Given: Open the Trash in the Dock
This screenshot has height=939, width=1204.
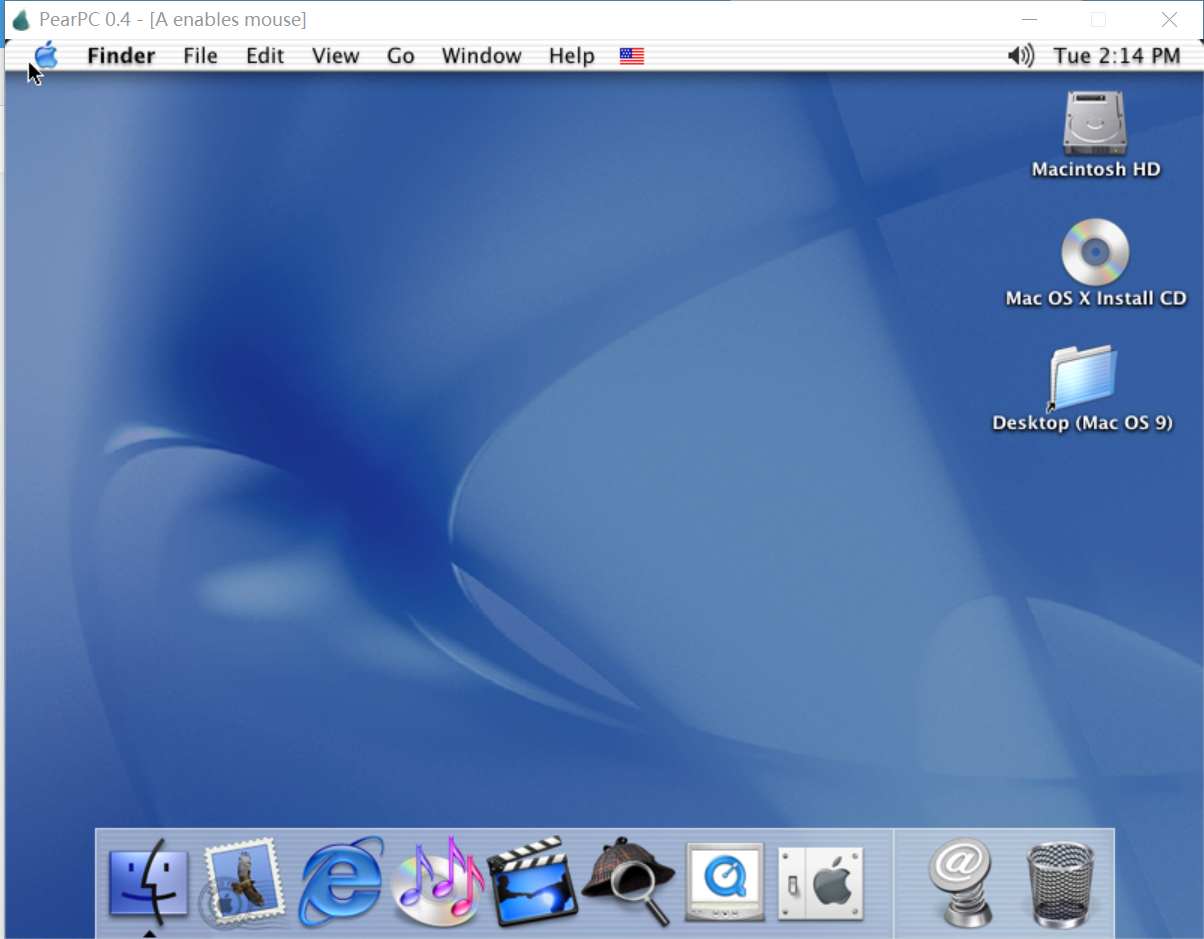Looking at the screenshot, I should pyautogui.click(x=1061, y=884).
